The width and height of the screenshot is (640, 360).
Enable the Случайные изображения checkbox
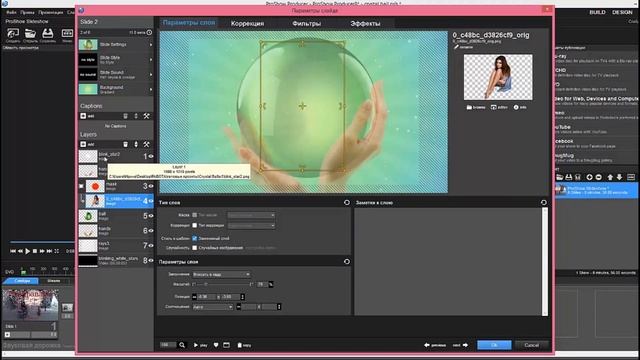(195, 248)
